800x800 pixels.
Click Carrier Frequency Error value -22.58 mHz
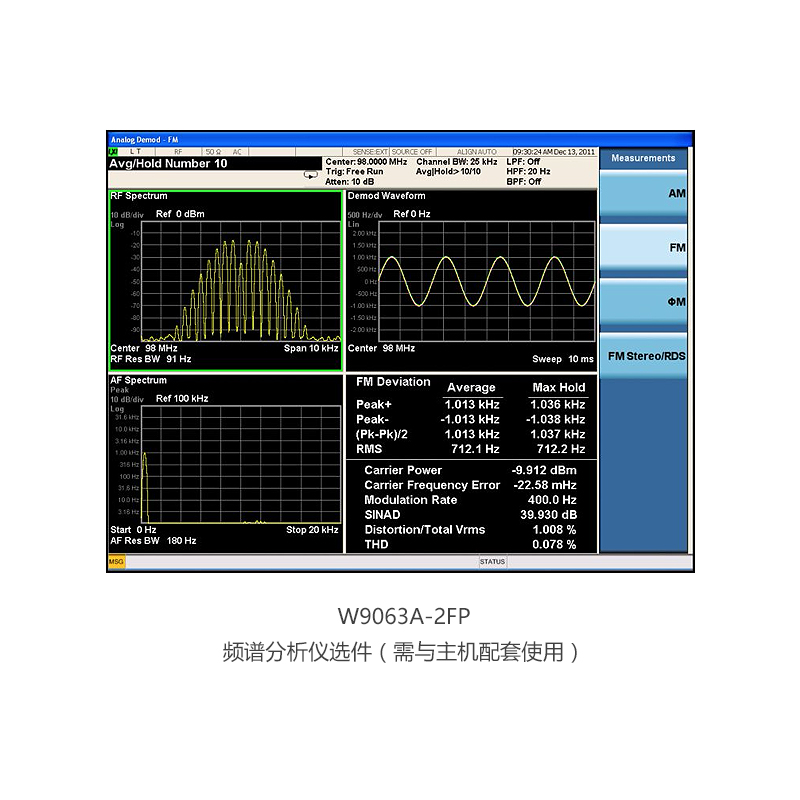pos(545,485)
